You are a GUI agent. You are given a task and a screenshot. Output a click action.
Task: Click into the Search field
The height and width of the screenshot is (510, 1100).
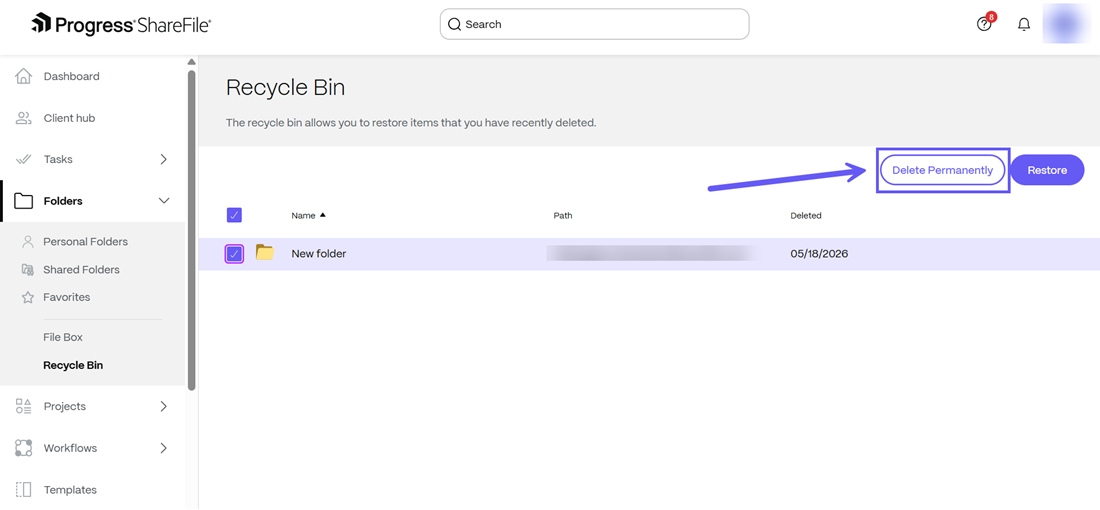coord(594,25)
